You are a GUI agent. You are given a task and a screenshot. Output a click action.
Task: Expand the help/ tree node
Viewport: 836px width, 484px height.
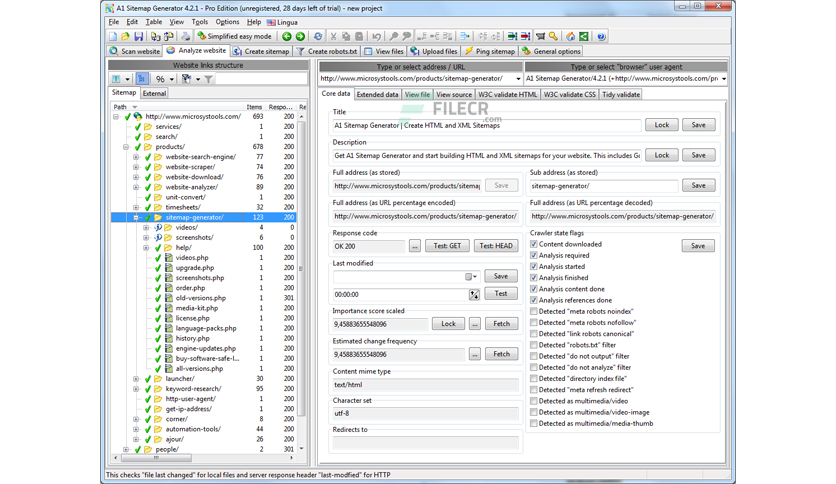(146, 248)
